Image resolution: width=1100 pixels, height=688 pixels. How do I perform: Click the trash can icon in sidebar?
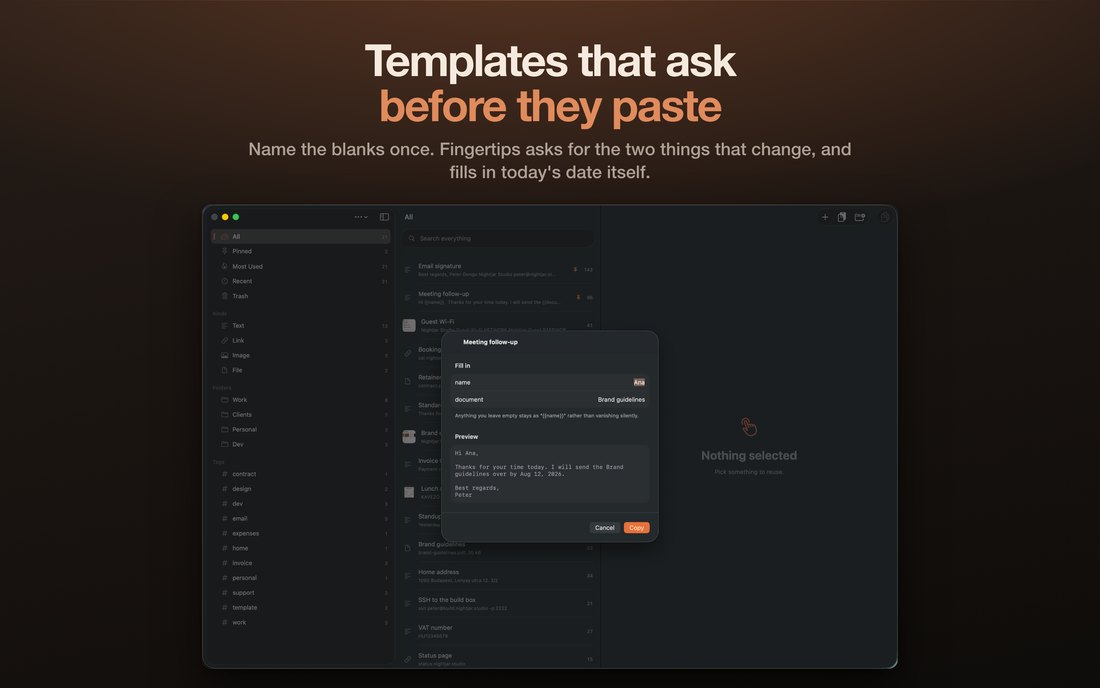coord(224,296)
